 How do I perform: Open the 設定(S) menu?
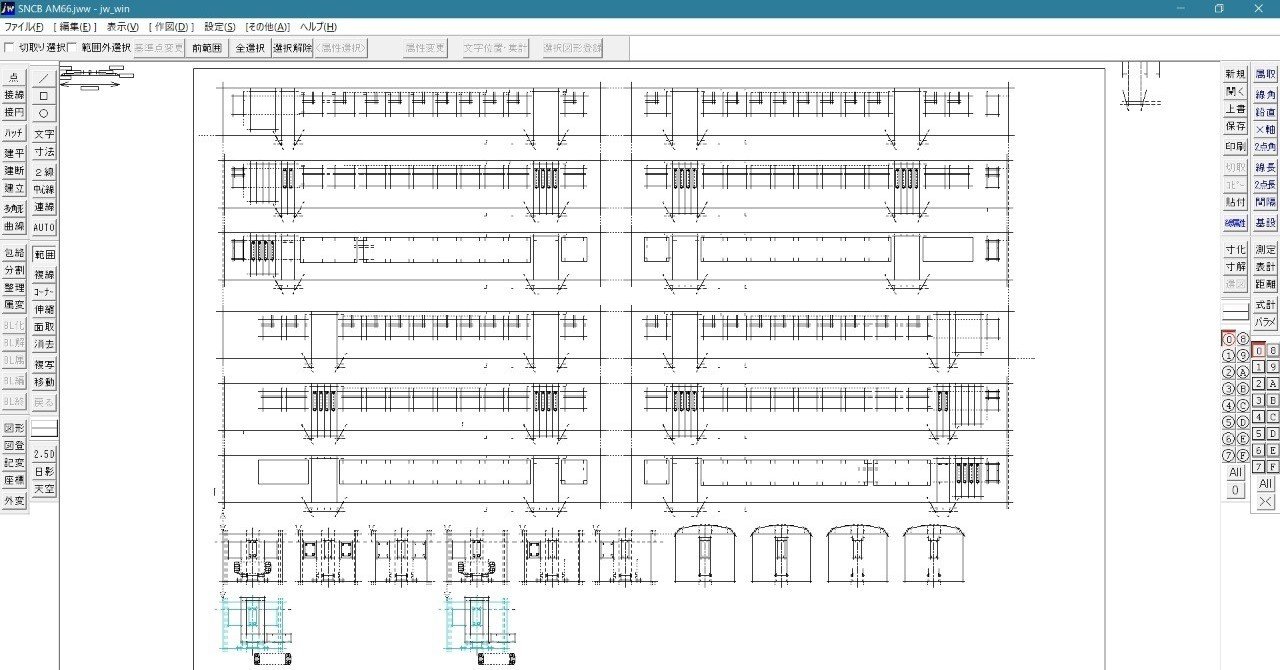[220, 26]
